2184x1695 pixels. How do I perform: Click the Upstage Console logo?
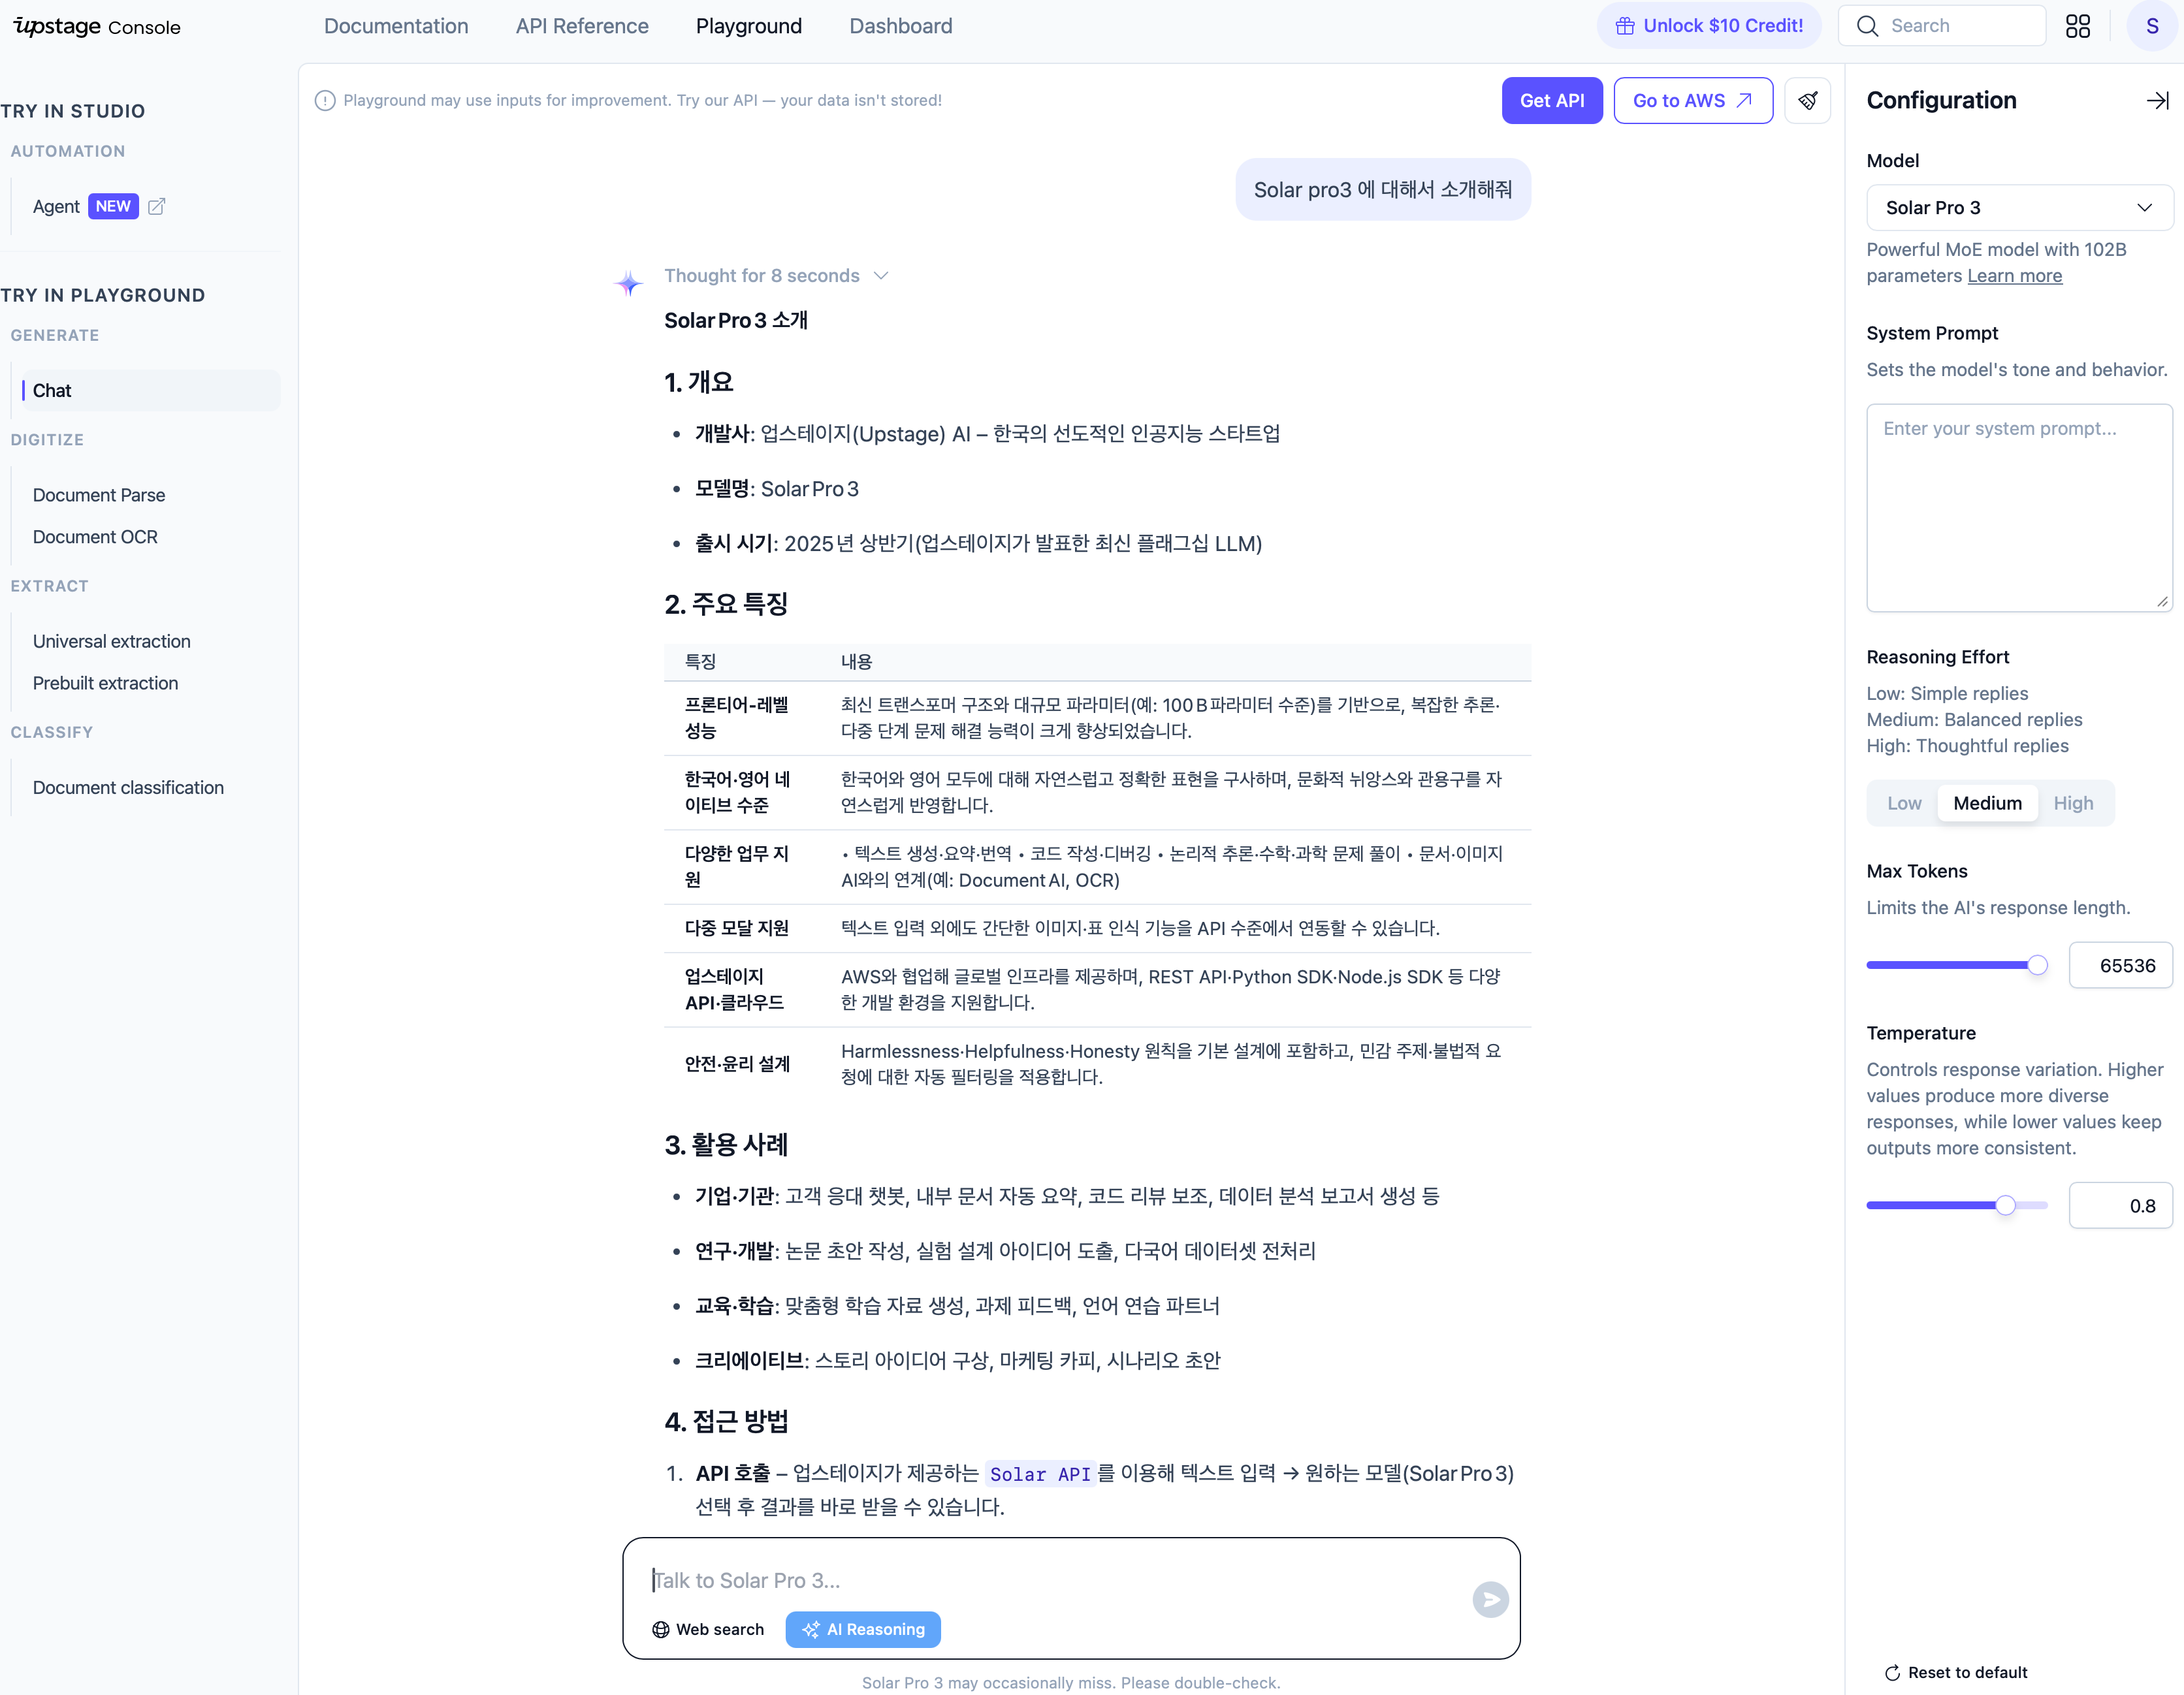click(97, 26)
